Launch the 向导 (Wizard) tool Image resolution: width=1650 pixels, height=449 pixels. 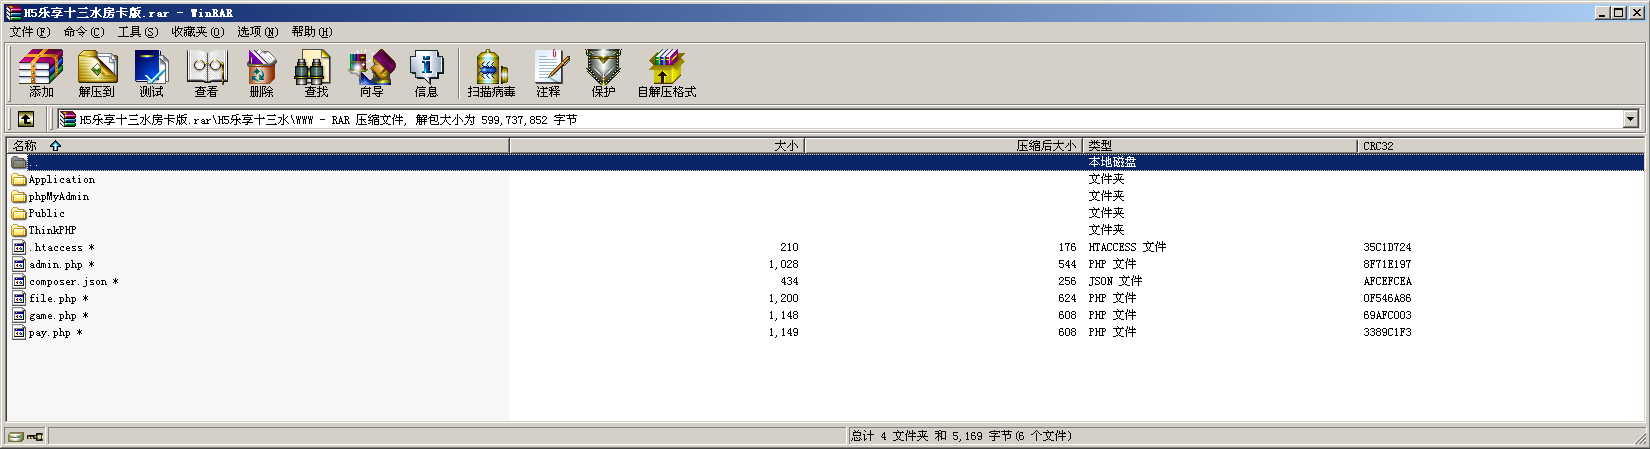tap(371, 73)
